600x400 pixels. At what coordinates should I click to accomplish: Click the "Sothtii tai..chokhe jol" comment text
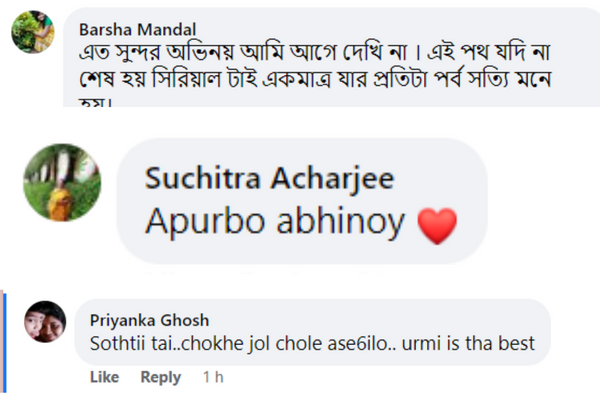pyautogui.click(x=200, y=344)
